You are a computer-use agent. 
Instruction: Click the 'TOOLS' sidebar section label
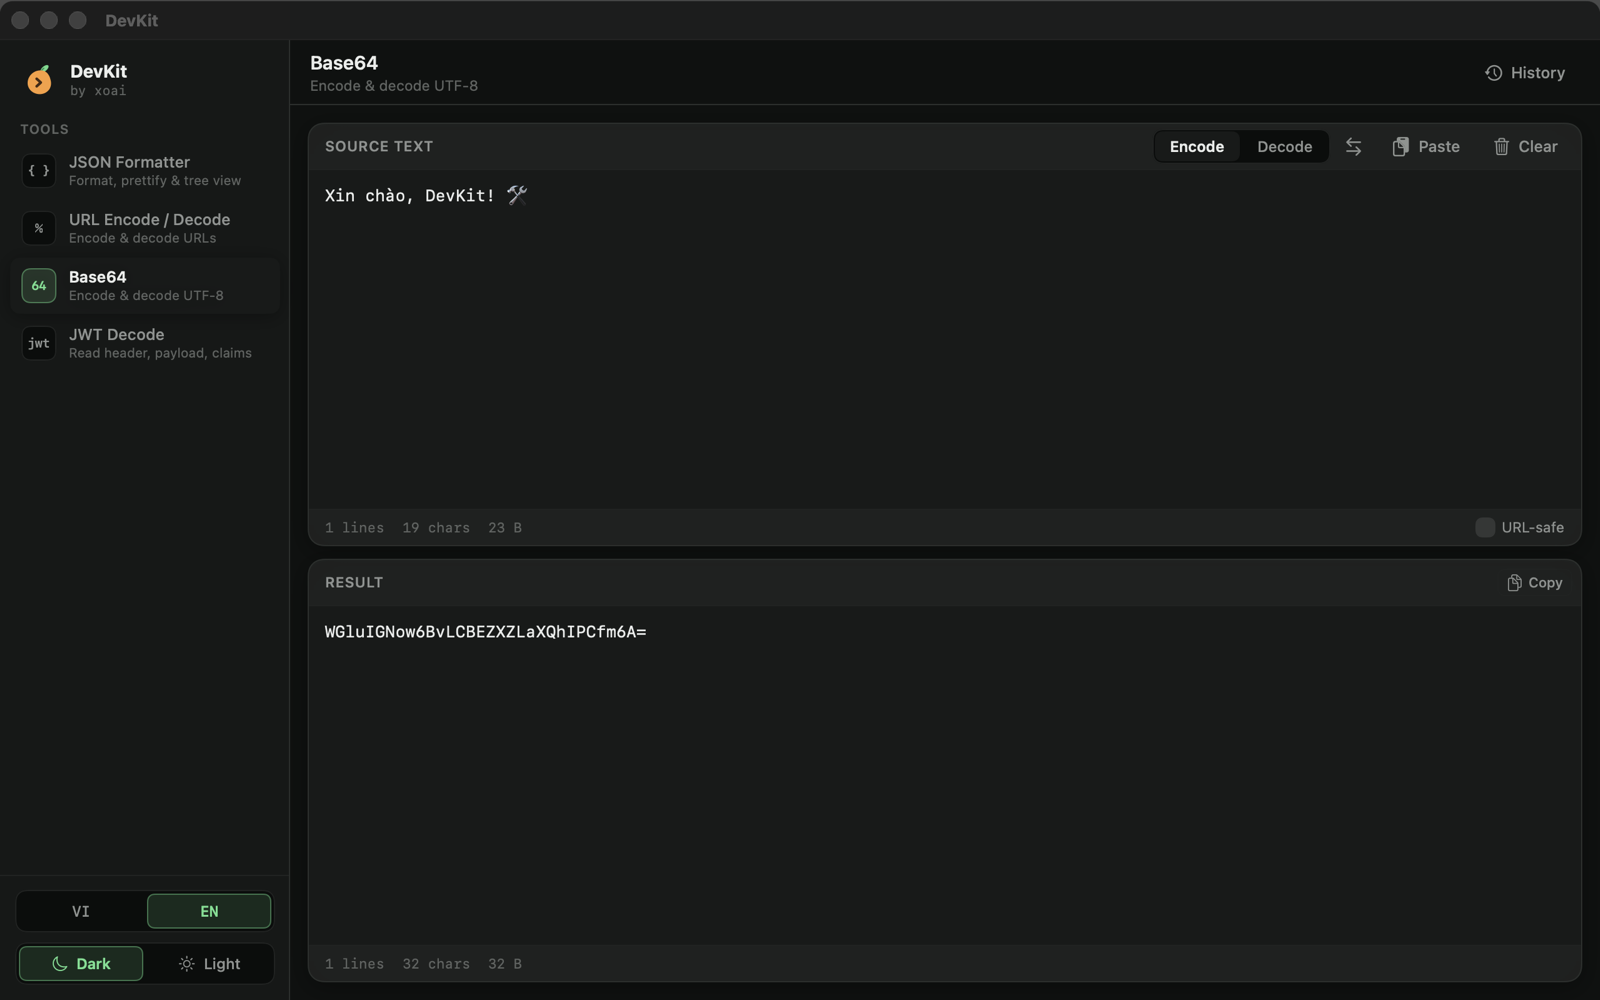[45, 130]
